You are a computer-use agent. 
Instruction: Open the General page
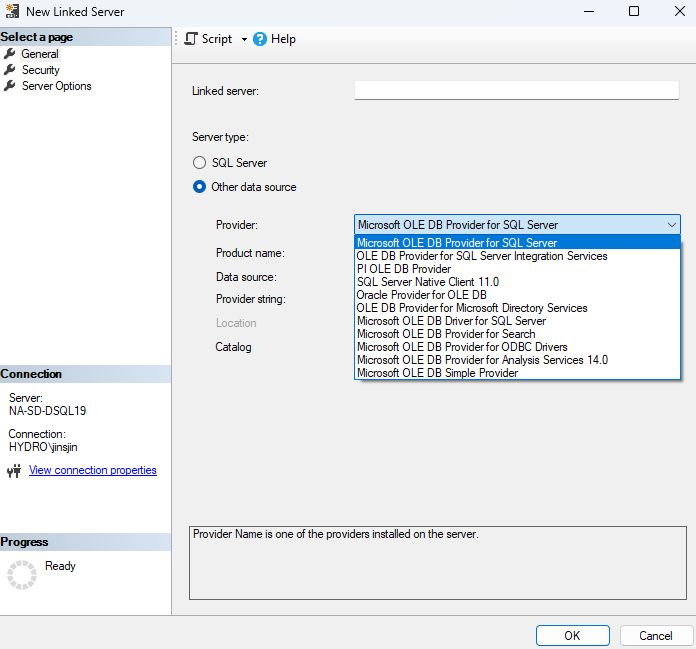[40, 54]
